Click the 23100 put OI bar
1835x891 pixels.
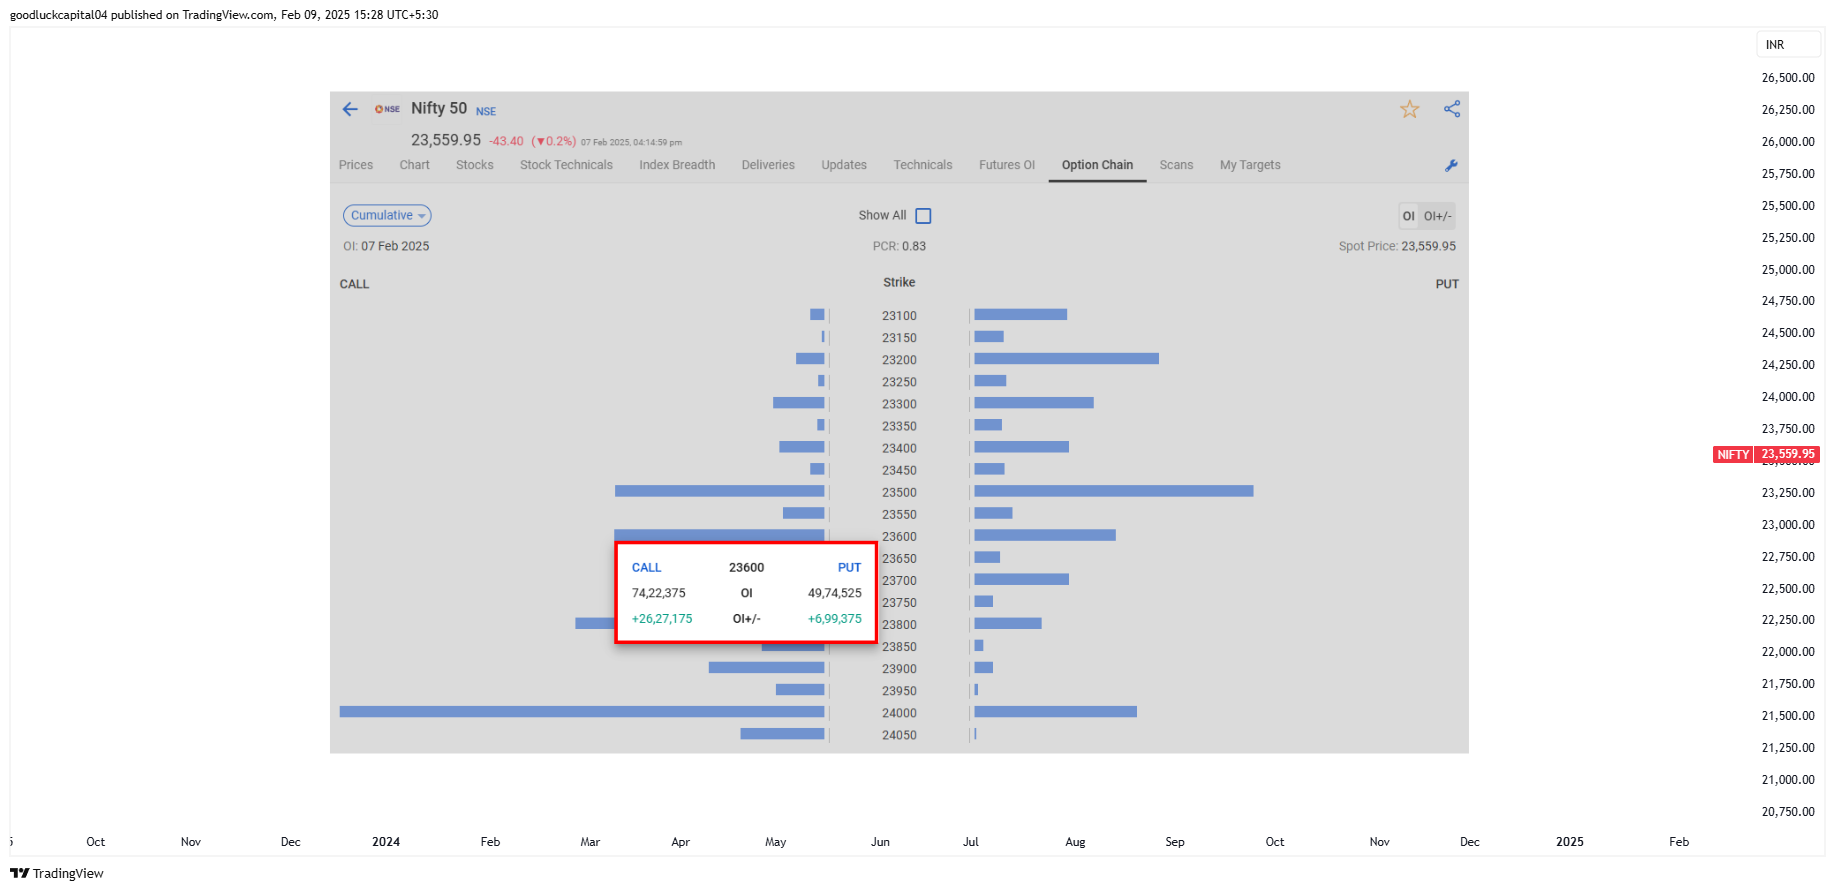pos(1021,314)
